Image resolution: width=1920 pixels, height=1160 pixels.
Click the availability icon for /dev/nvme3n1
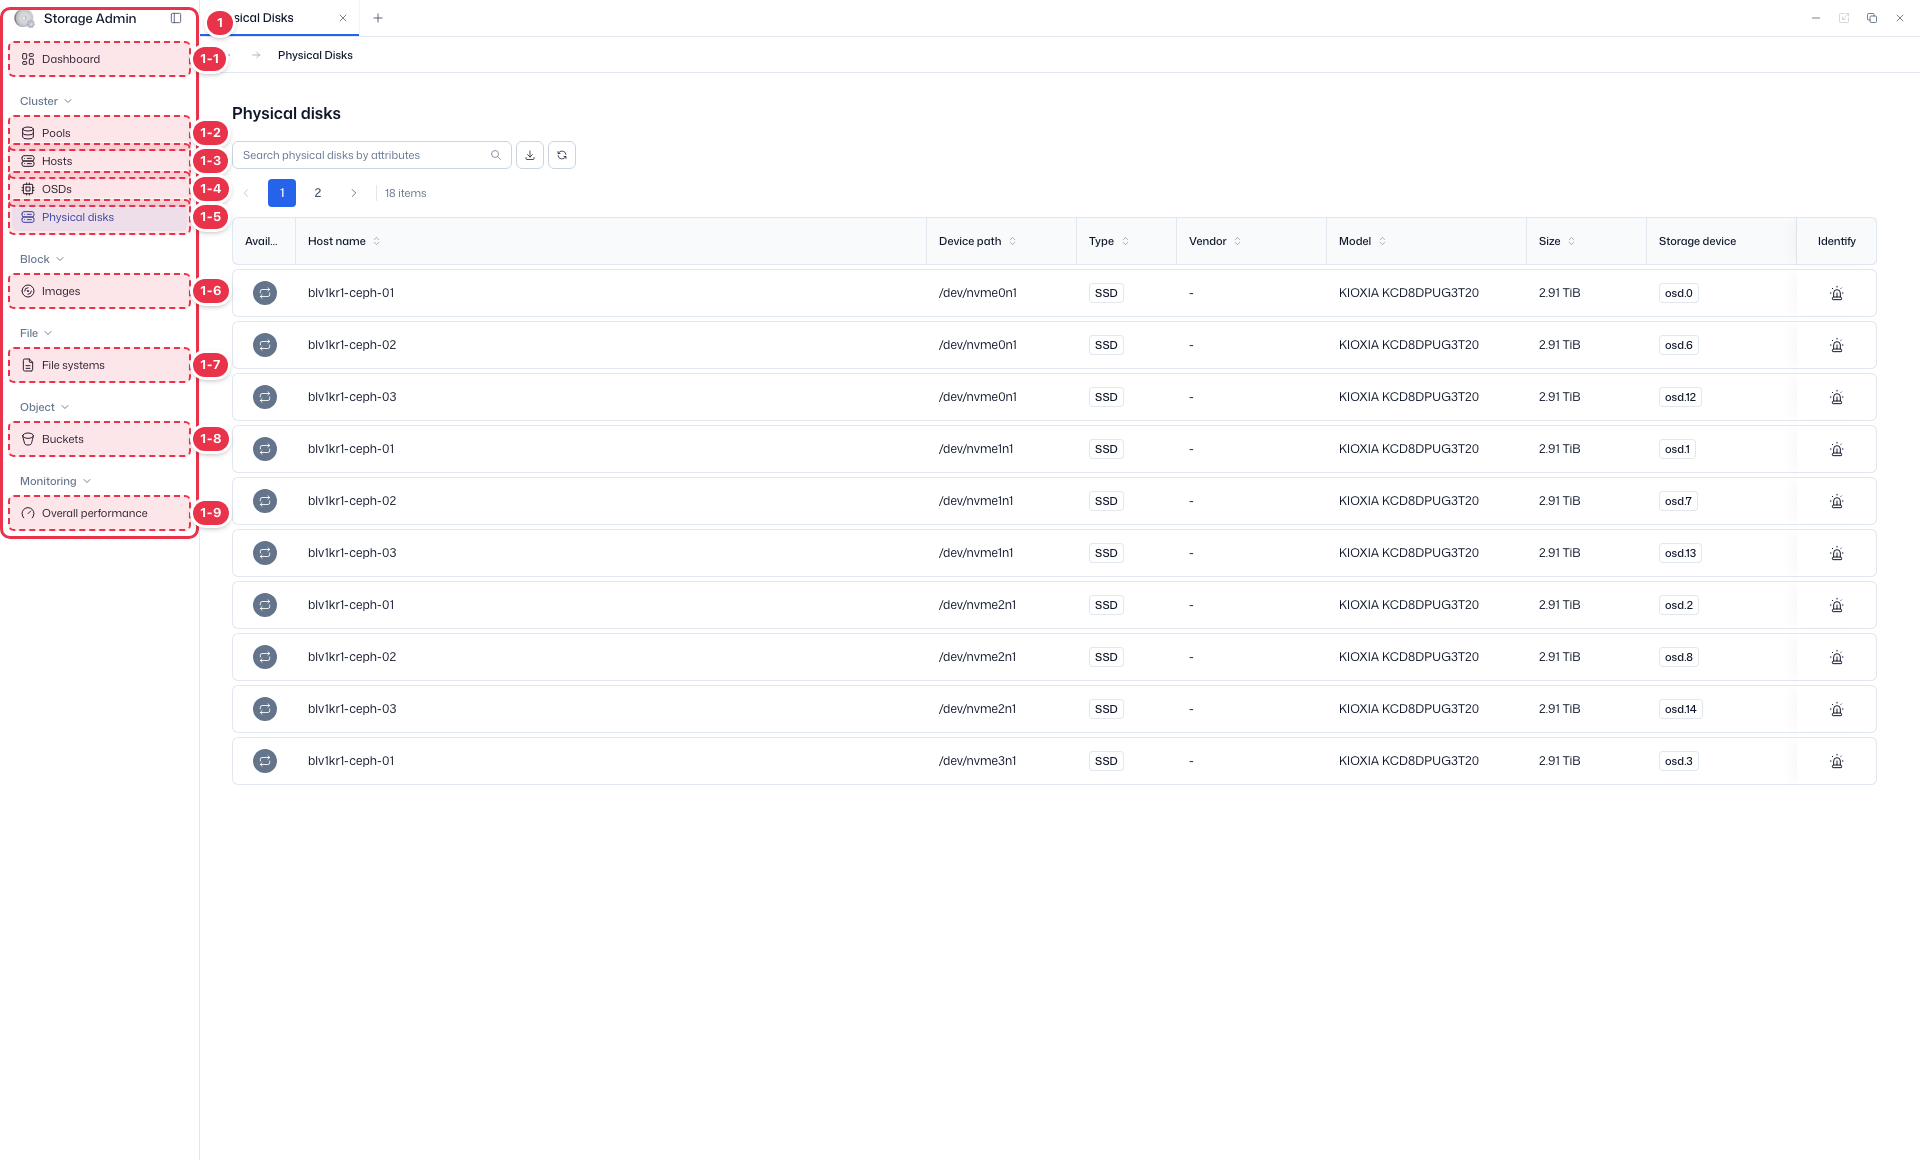pos(265,761)
